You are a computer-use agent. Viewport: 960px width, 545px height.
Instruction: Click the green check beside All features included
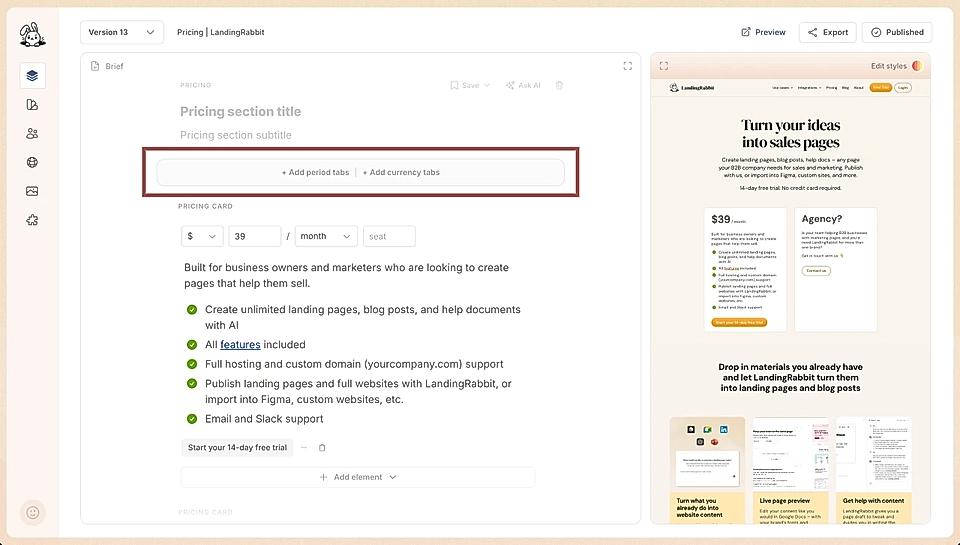point(192,345)
